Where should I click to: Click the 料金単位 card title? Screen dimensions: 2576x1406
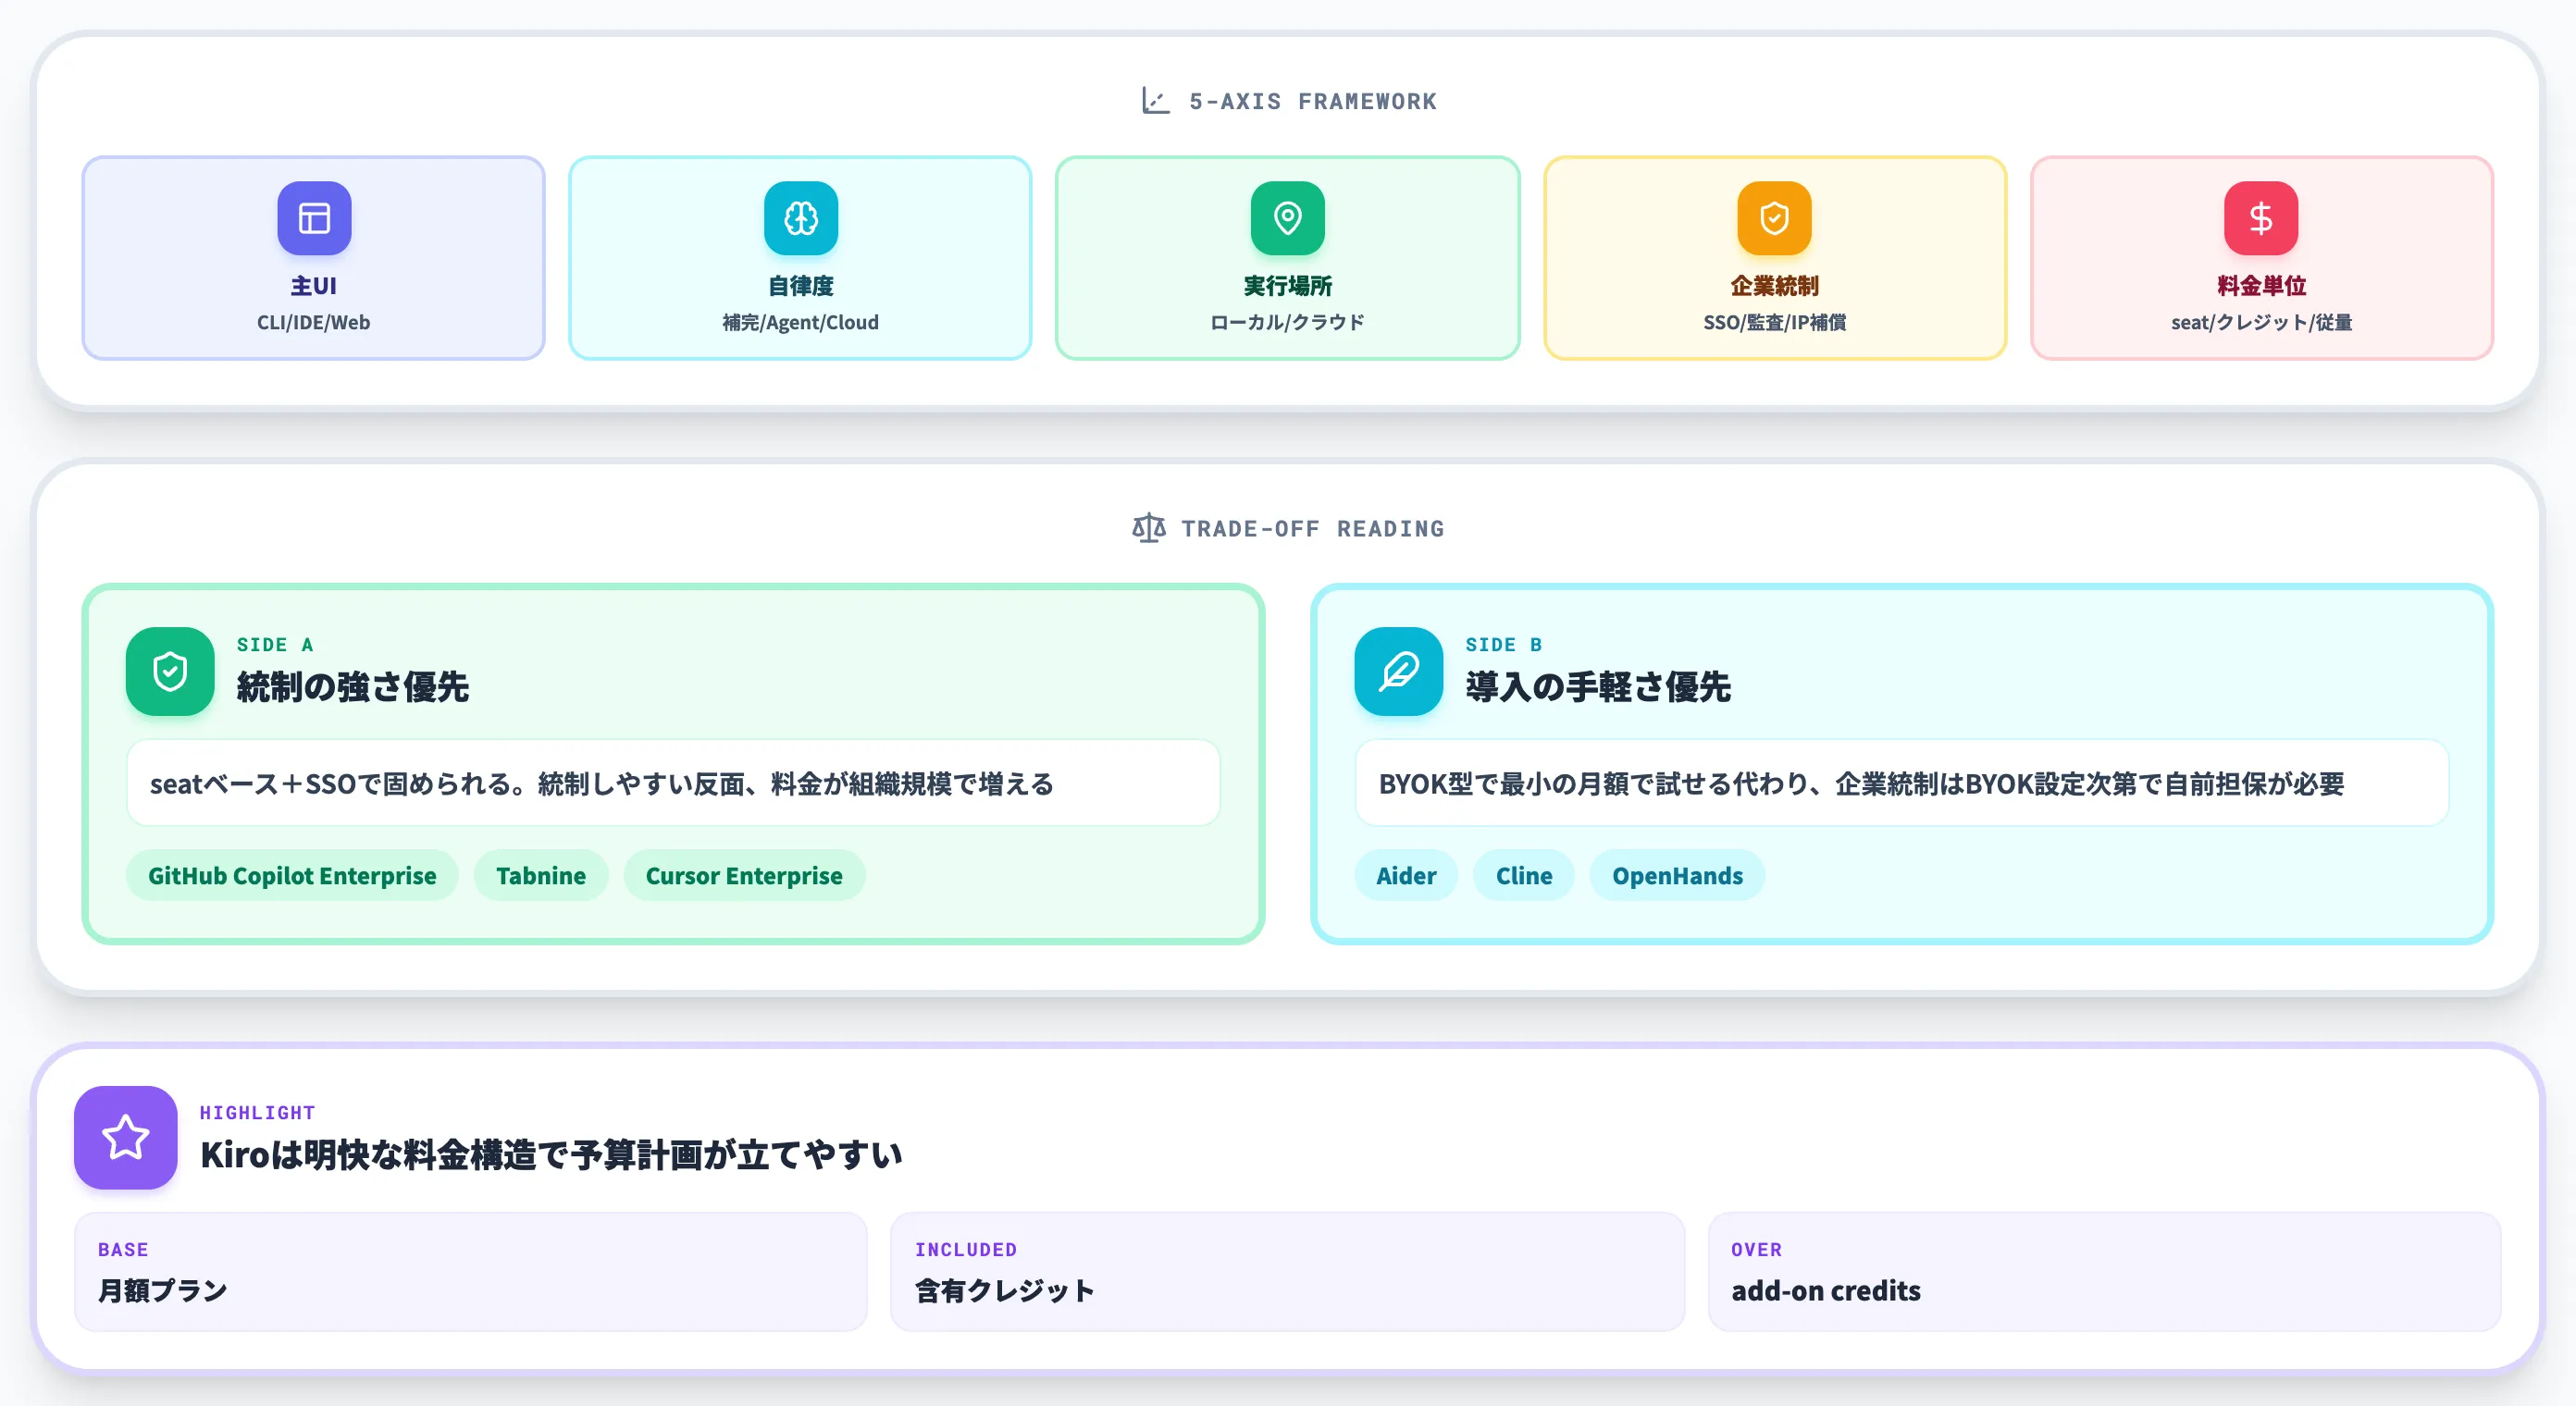2262,286
